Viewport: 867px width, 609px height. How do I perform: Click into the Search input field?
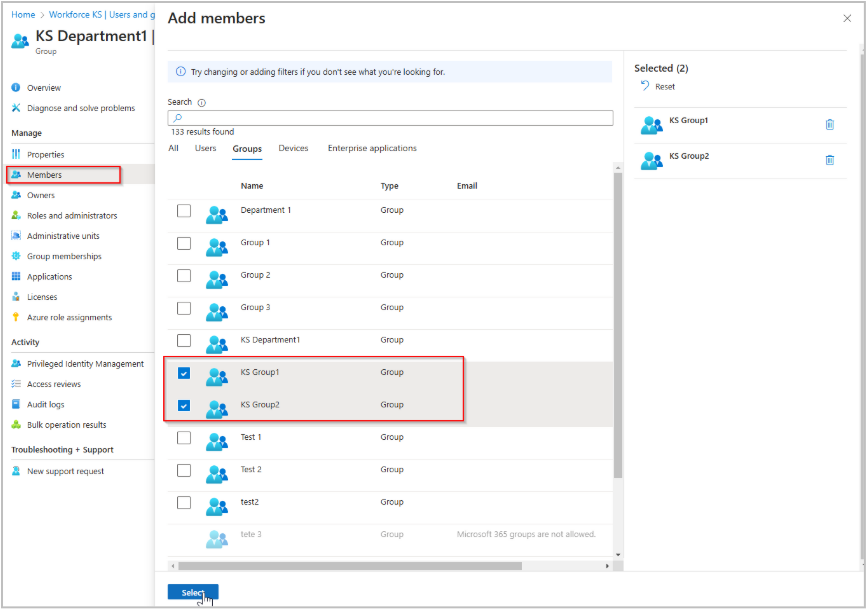point(390,118)
